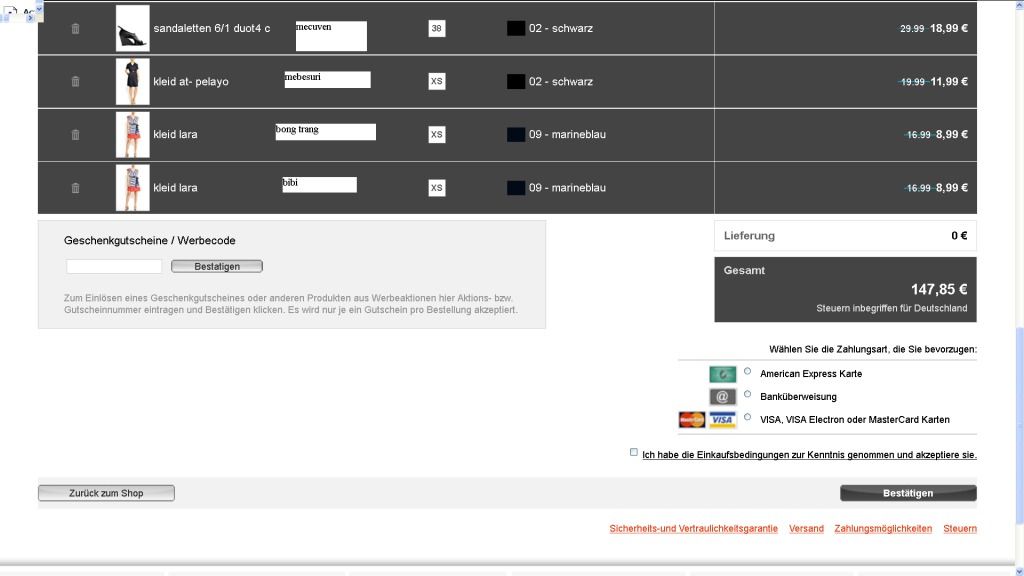1024x576 pixels.
Task: Click the VISA logo icon
Action: (x=723, y=420)
